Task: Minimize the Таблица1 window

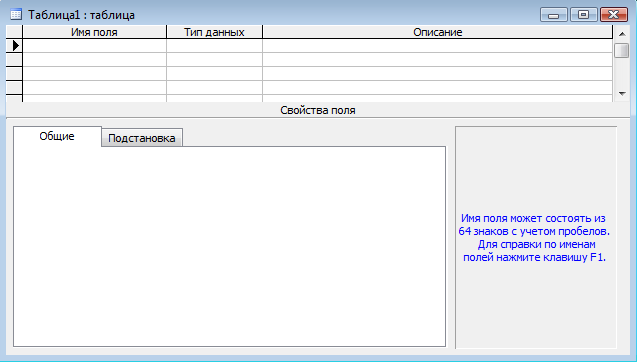Action: pyautogui.click(x=553, y=15)
